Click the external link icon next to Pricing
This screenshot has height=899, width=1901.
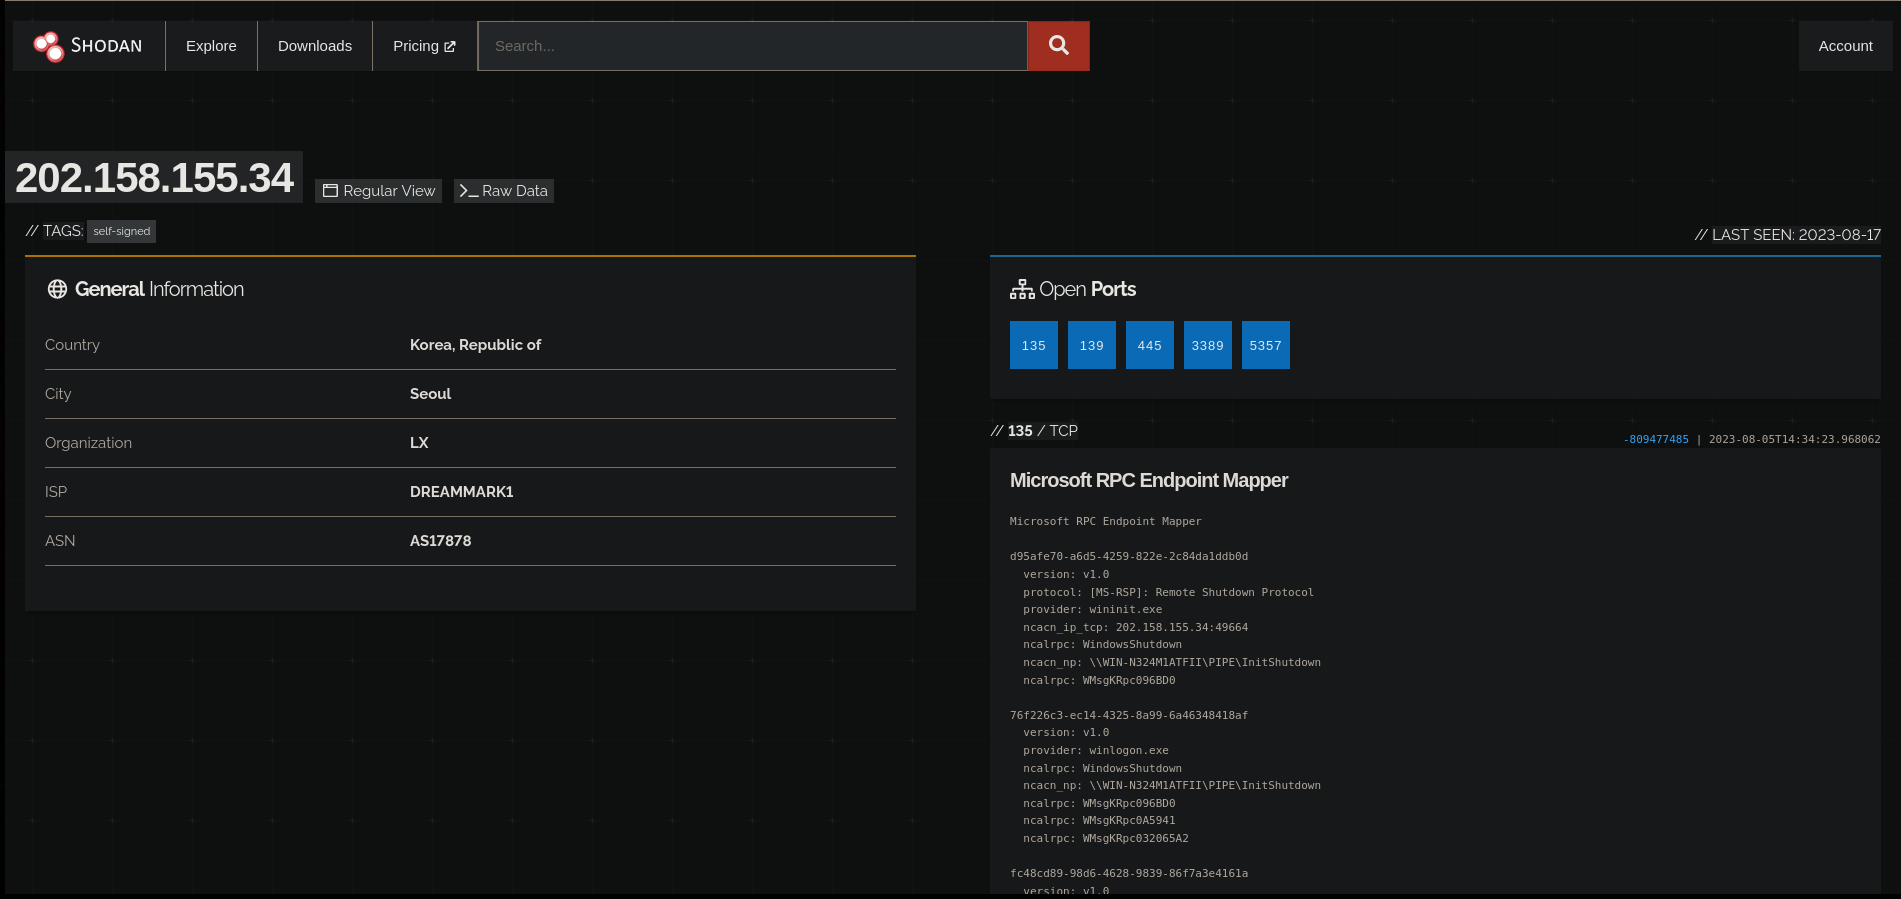click(x=450, y=47)
